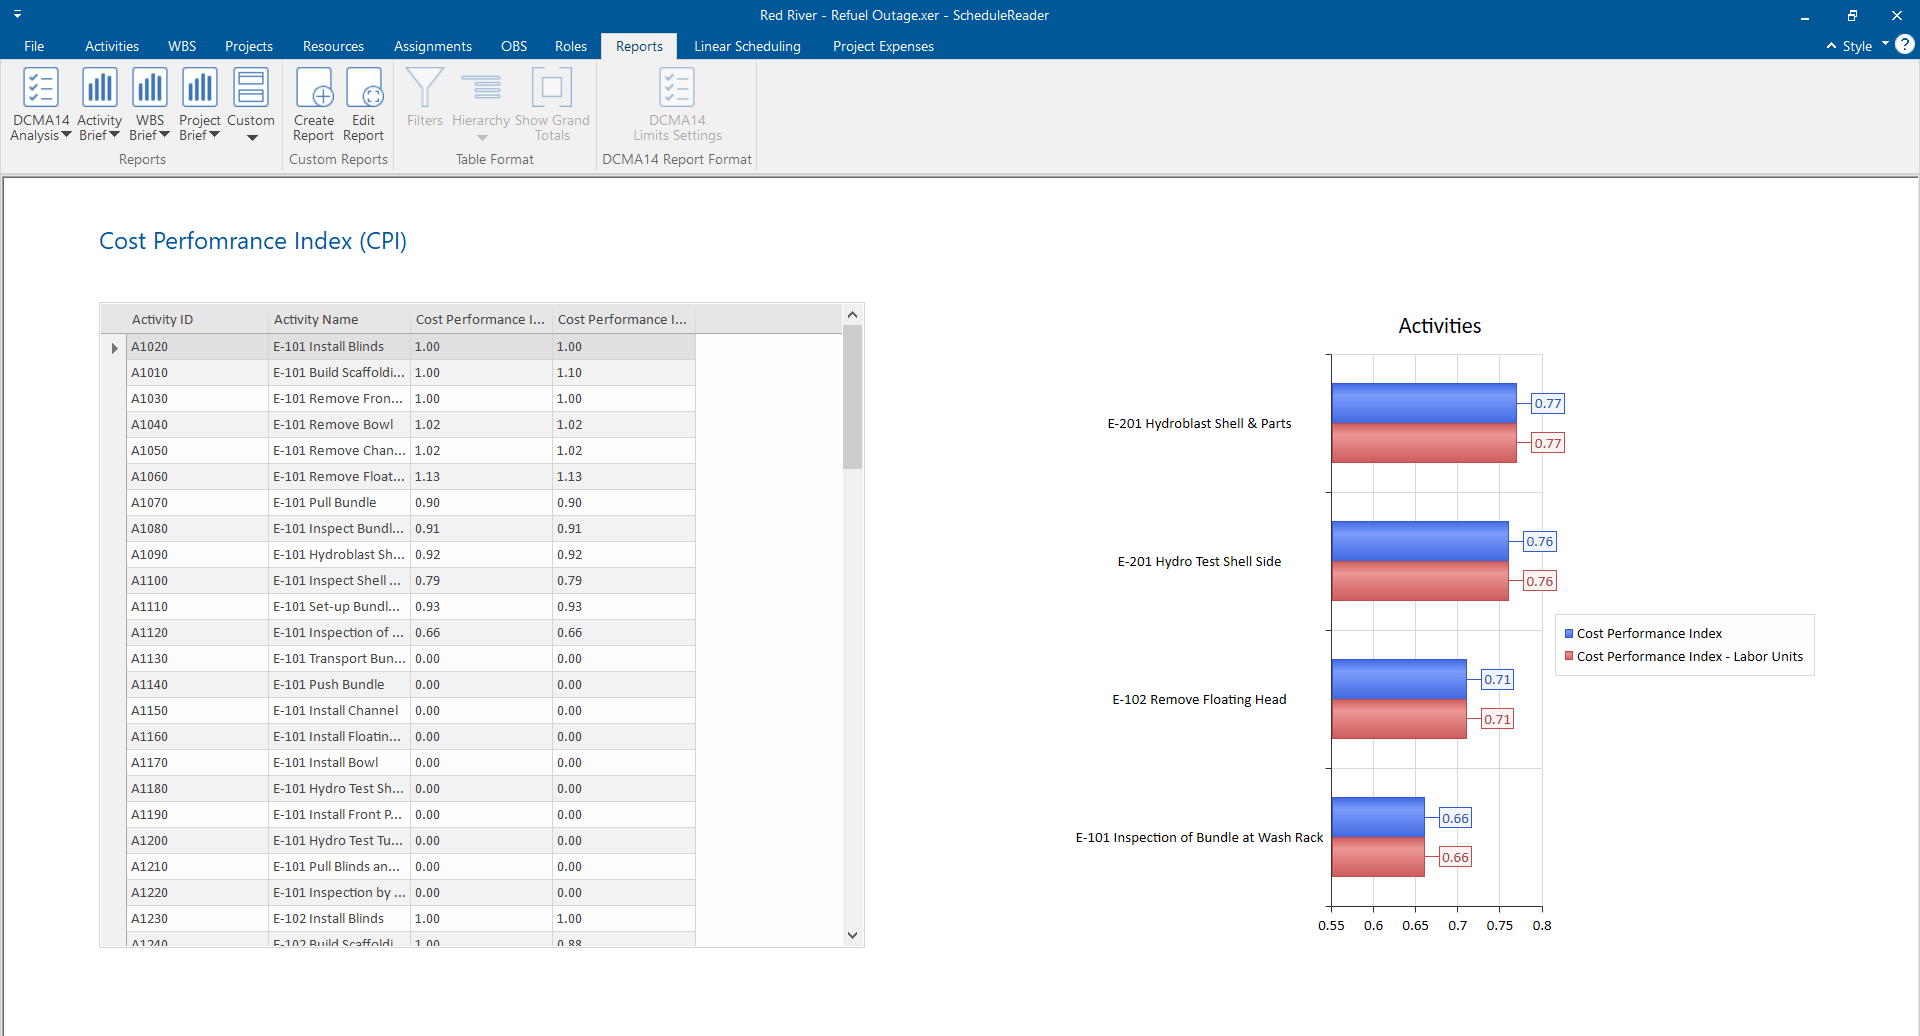Click the Style button
1920x1036 pixels.
coord(1857,45)
